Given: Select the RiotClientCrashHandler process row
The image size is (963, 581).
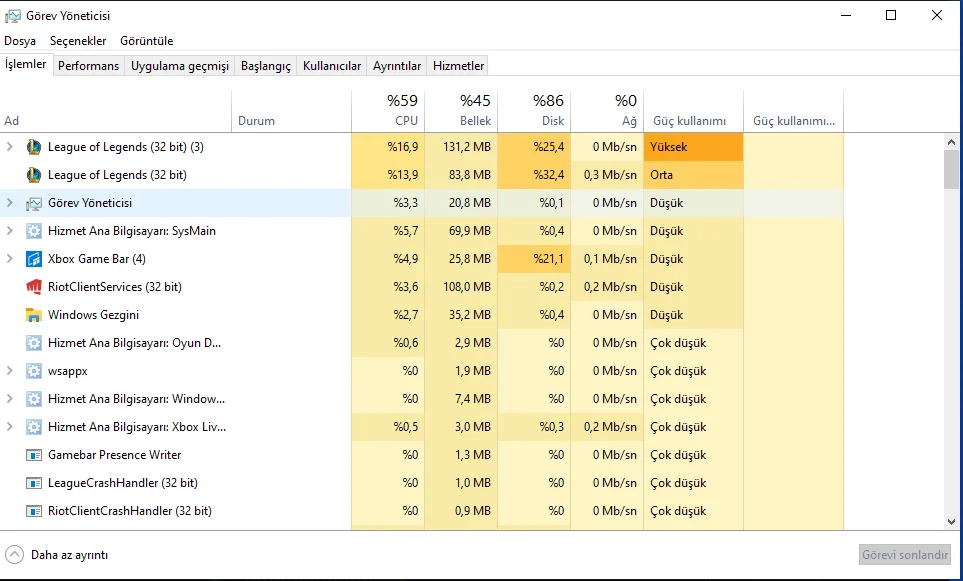Looking at the screenshot, I should click(x=130, y=511).
